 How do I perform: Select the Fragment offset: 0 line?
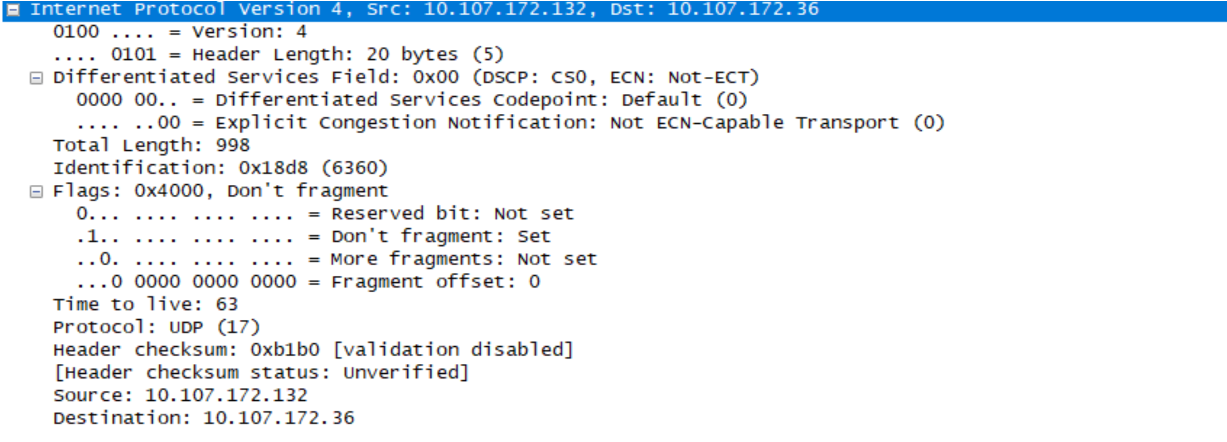308,282
